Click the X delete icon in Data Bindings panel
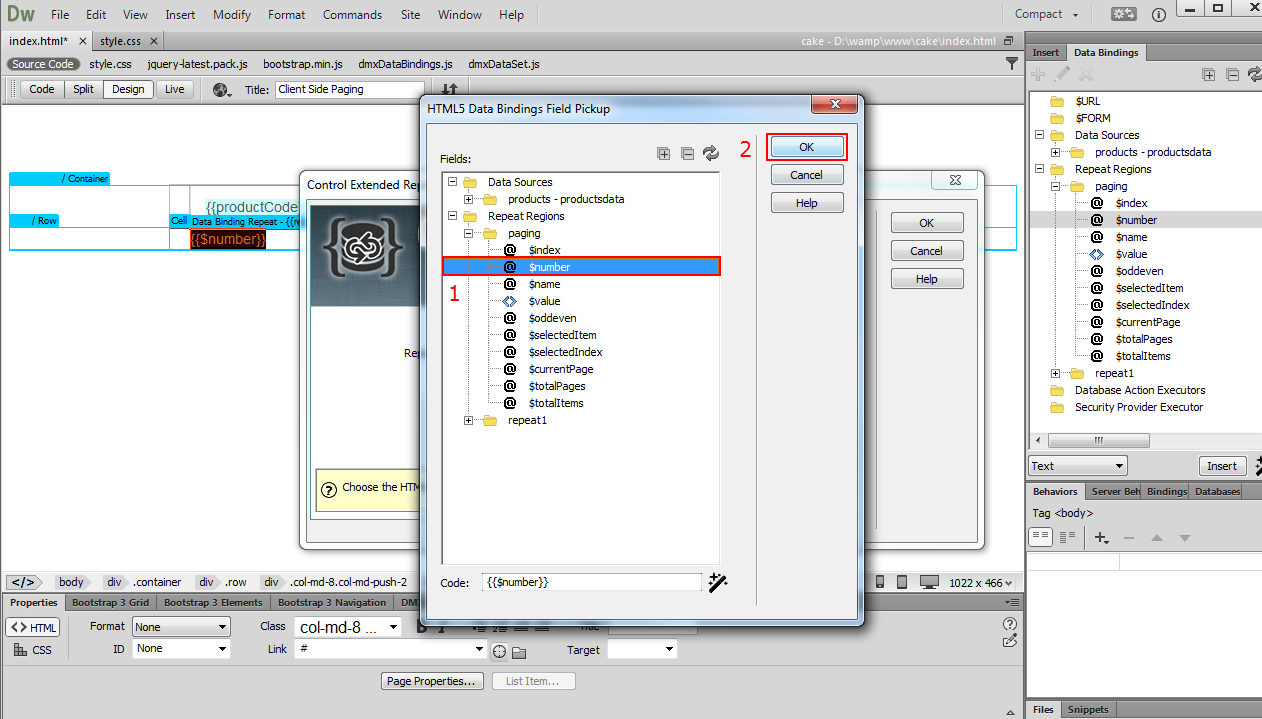Viewport: 1262px width, 719px height. click(x=1086, y=75)
